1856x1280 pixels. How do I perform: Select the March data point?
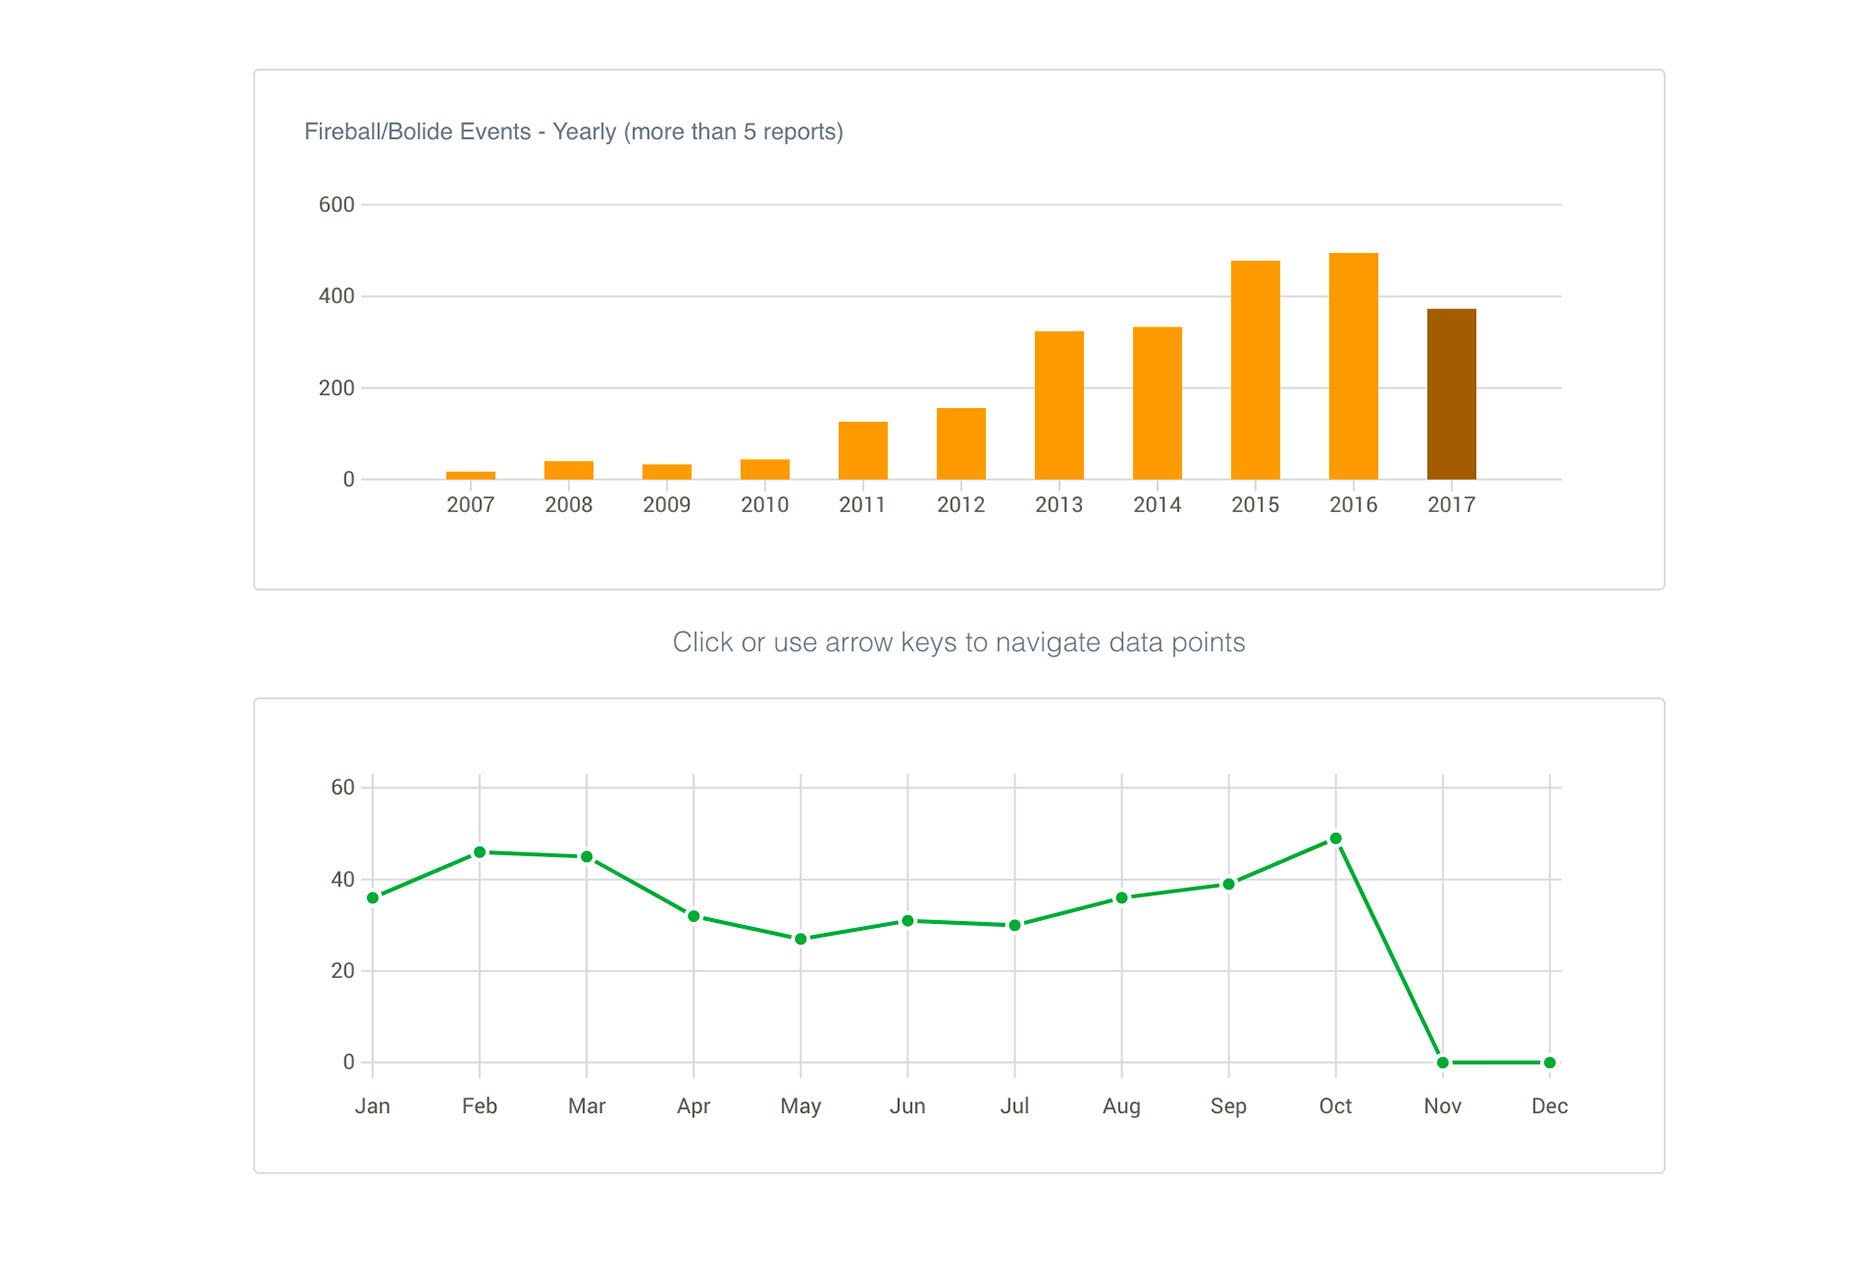pos(587,857)
